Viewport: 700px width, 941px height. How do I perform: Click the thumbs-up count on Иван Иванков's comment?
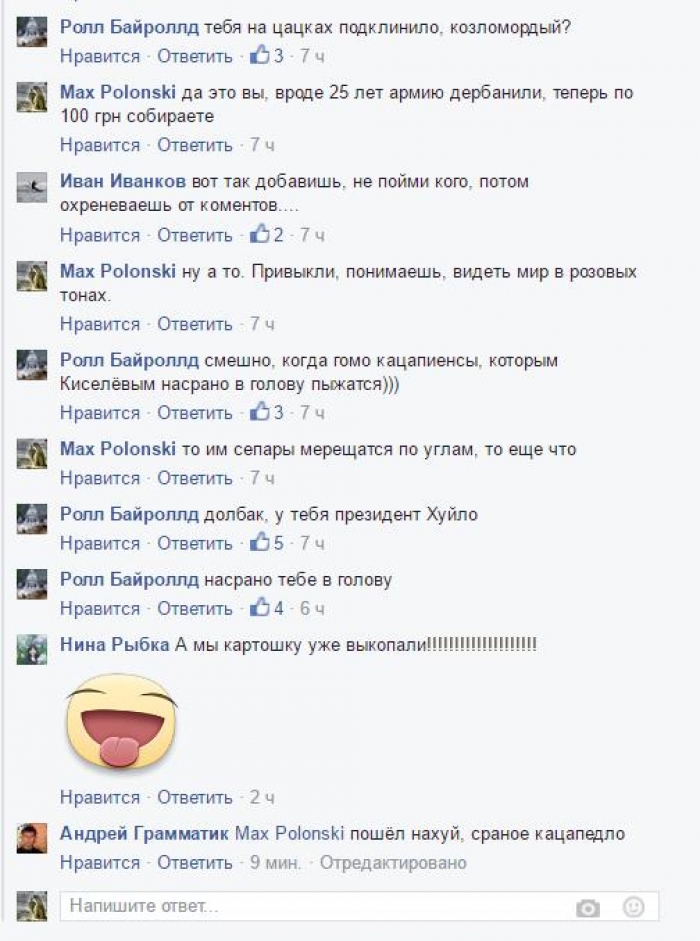point(278,235)
